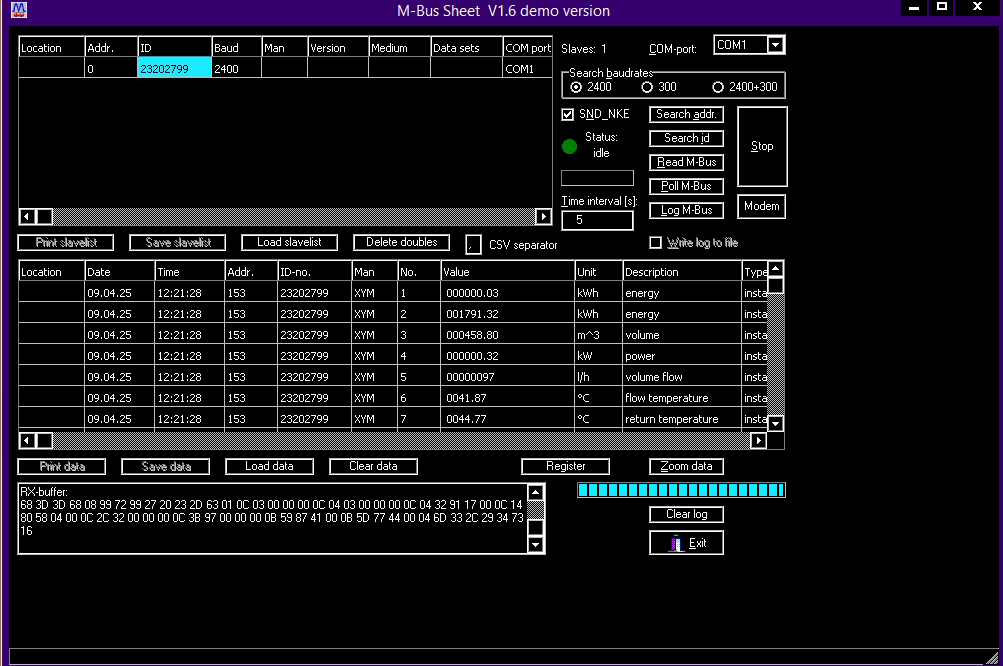Click slave list scrollbar right arrow
The width and height of the screenshot is (1003, 666).
click(544, 216)
